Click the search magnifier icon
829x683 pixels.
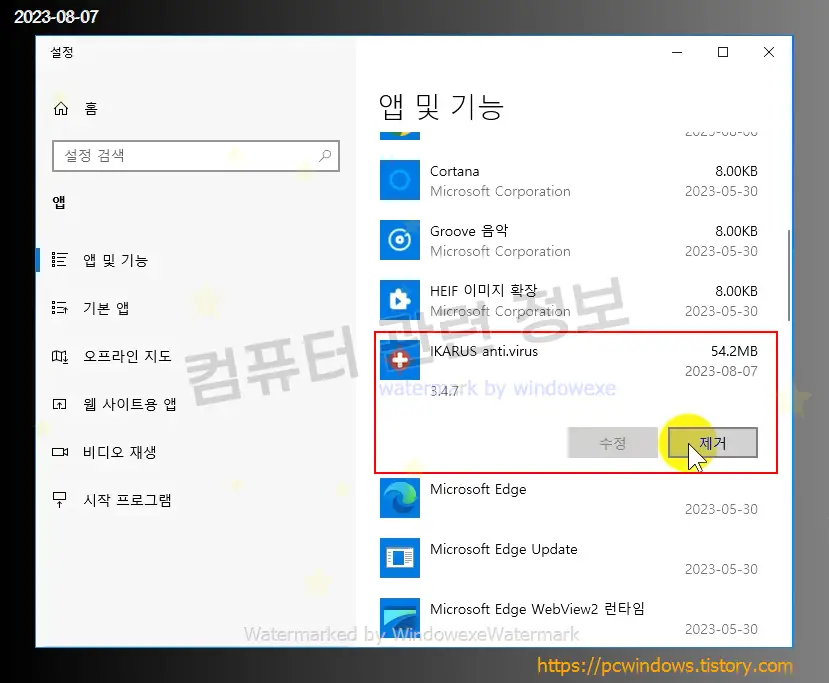click(x=325, y=155)
